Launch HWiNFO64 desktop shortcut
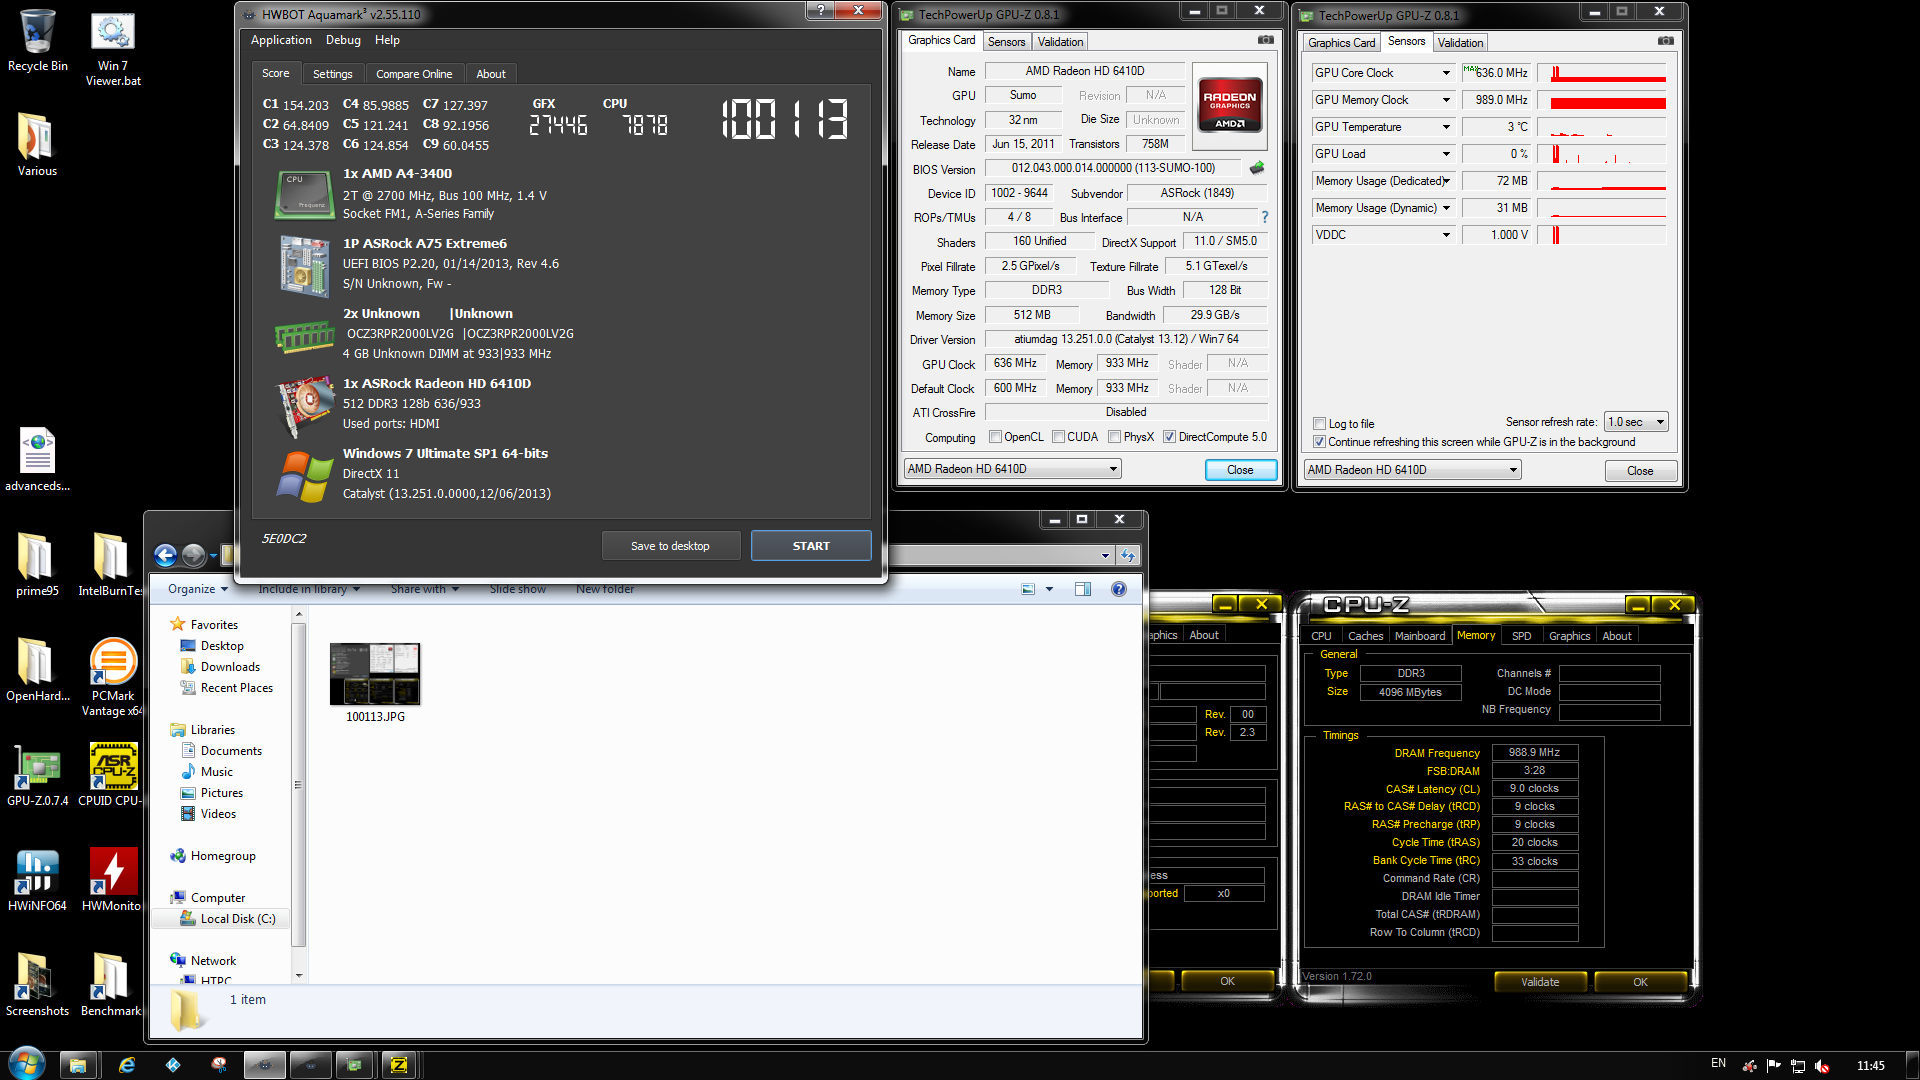Image resolution: width=1920 pixels, height=1080 pixels. click(x=37, y=880)
